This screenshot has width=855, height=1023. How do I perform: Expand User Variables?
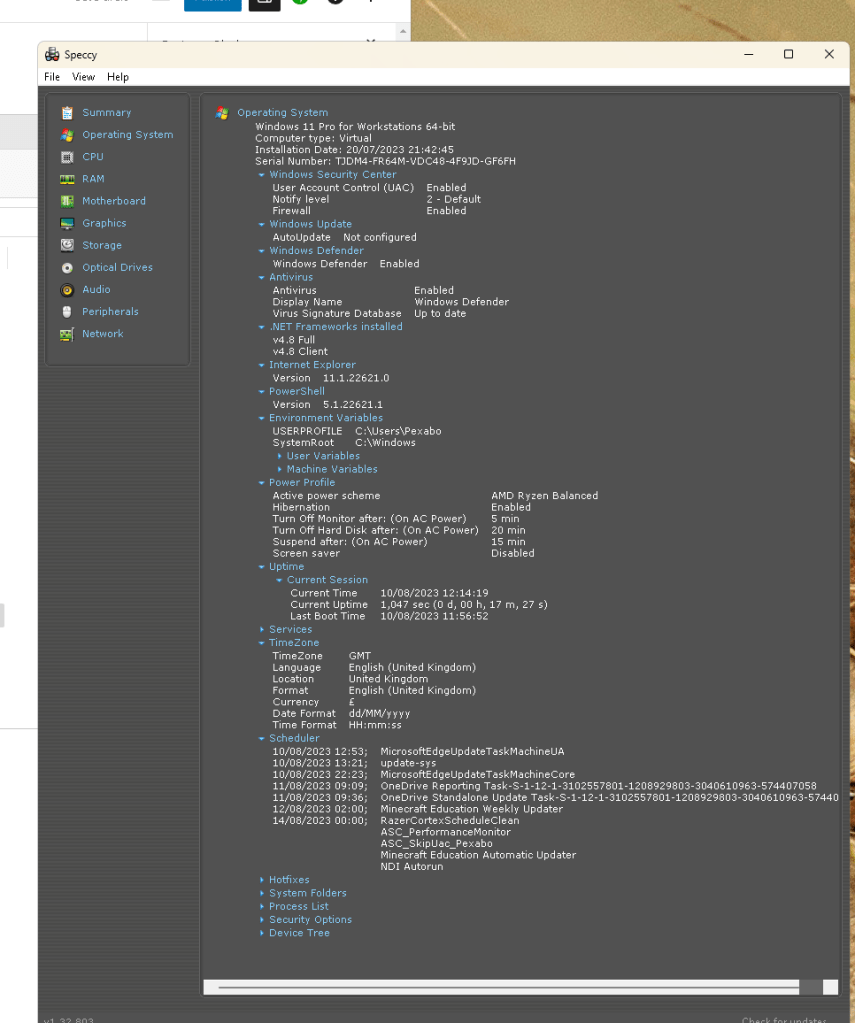(279, 456)
